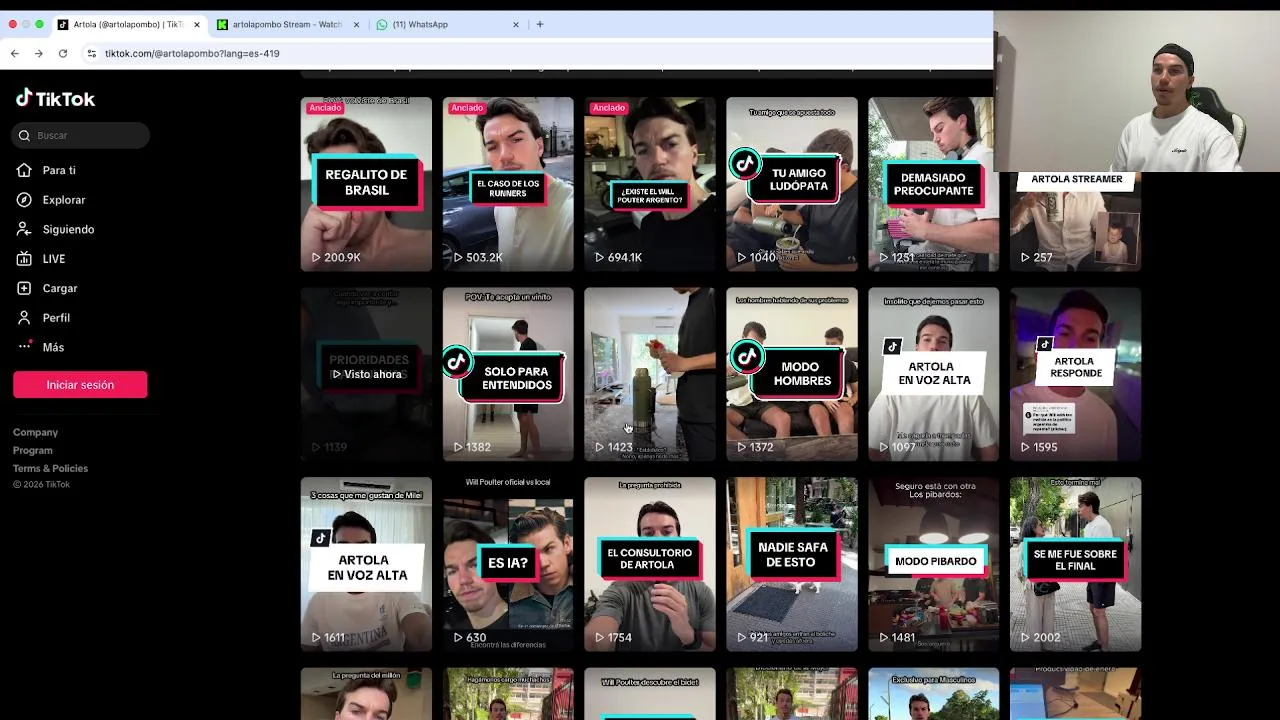Viewport: 1280px width, 720px height.
Task: Open ¿Existe el Will Poulter argento? video
Action: 650,184
